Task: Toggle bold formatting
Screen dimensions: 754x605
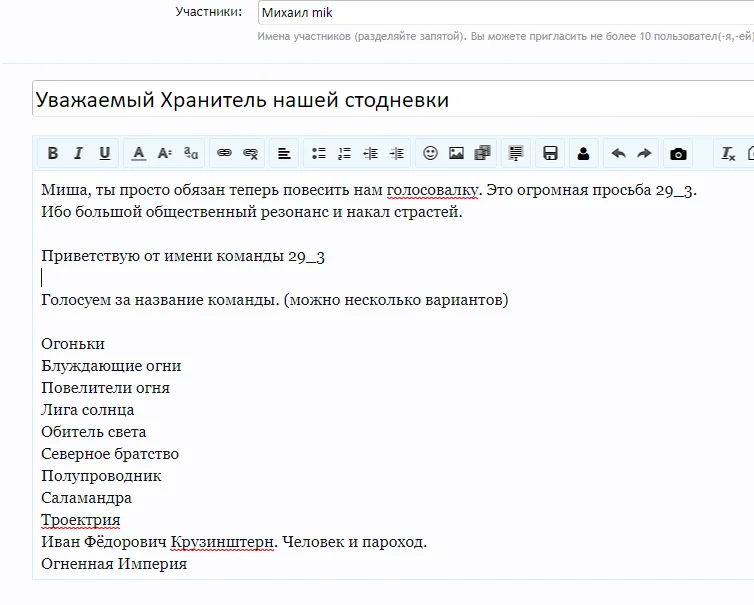Action: coord(53,153)
